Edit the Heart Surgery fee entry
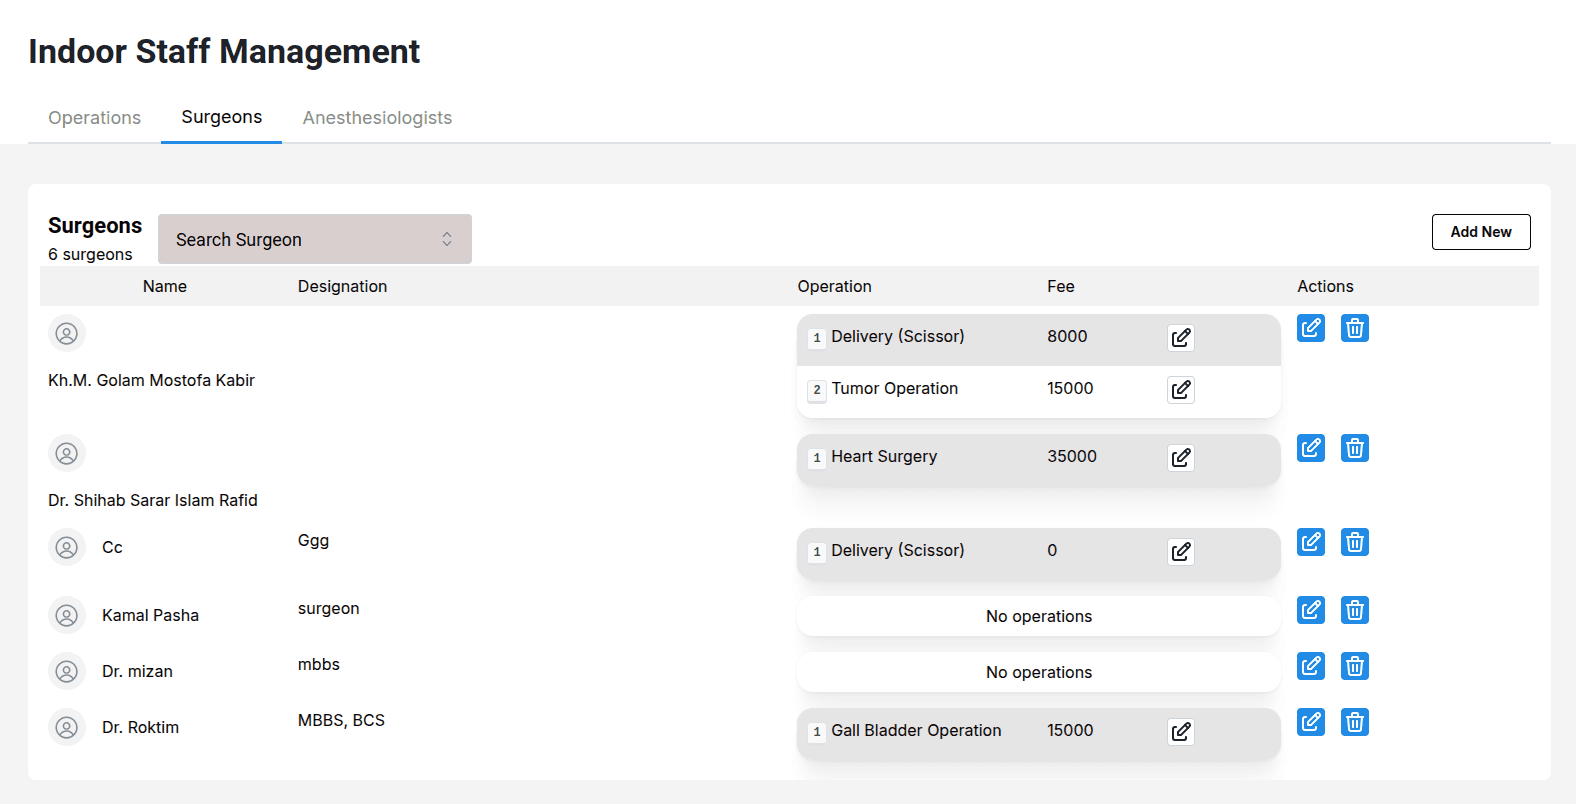The height and width of the screenshot is (804, 1576). coord(1180,458)
